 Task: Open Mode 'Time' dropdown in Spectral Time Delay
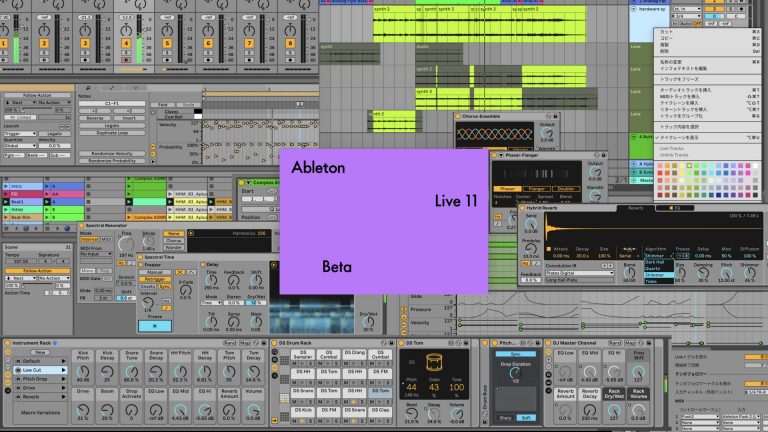pyautogui.click(x=211, y=303)
